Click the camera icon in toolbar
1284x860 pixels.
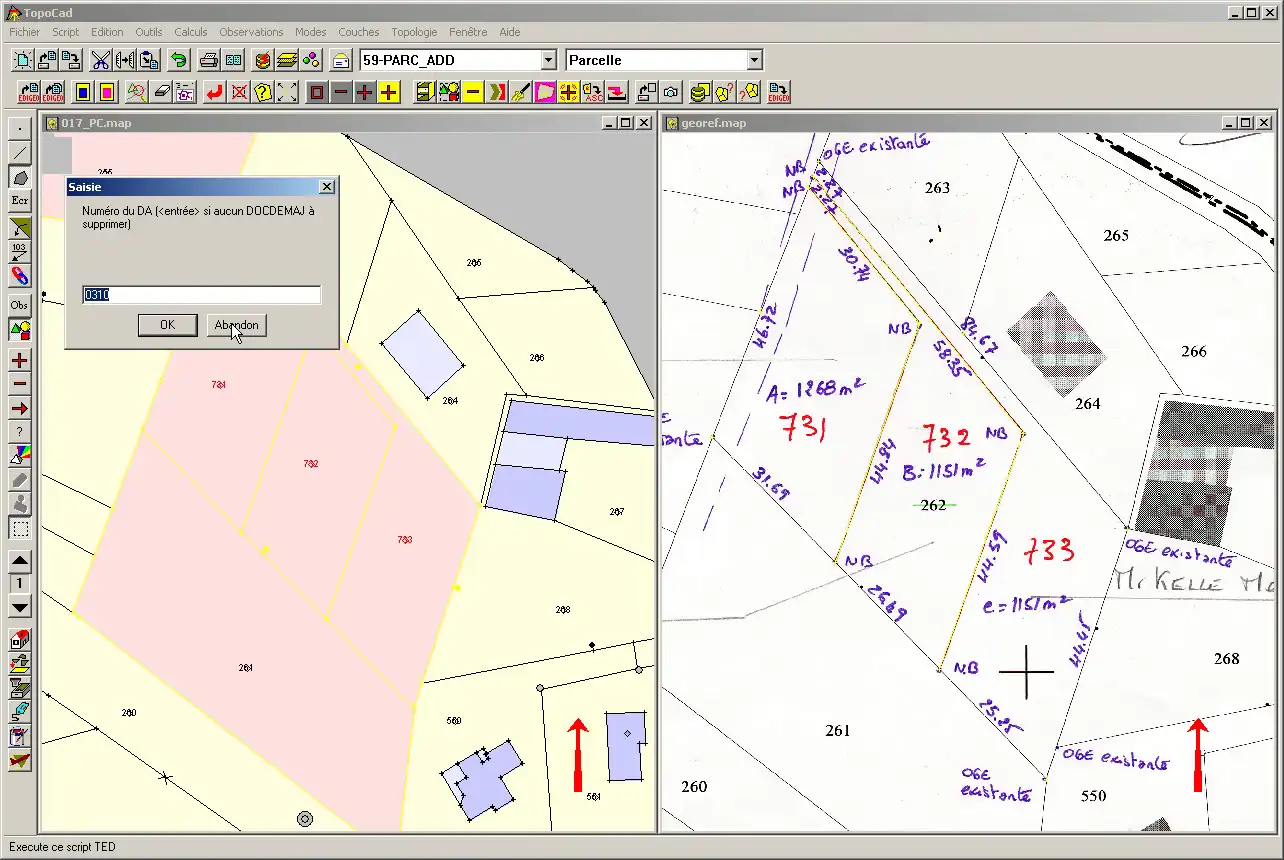click(671, 92)
